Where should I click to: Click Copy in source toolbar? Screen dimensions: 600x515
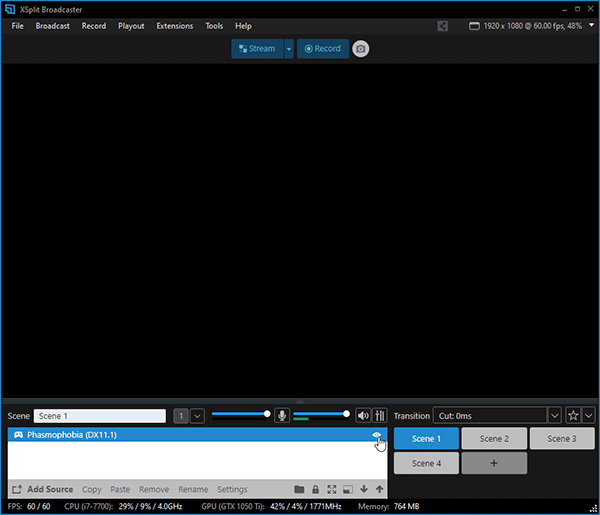[92, 489]
